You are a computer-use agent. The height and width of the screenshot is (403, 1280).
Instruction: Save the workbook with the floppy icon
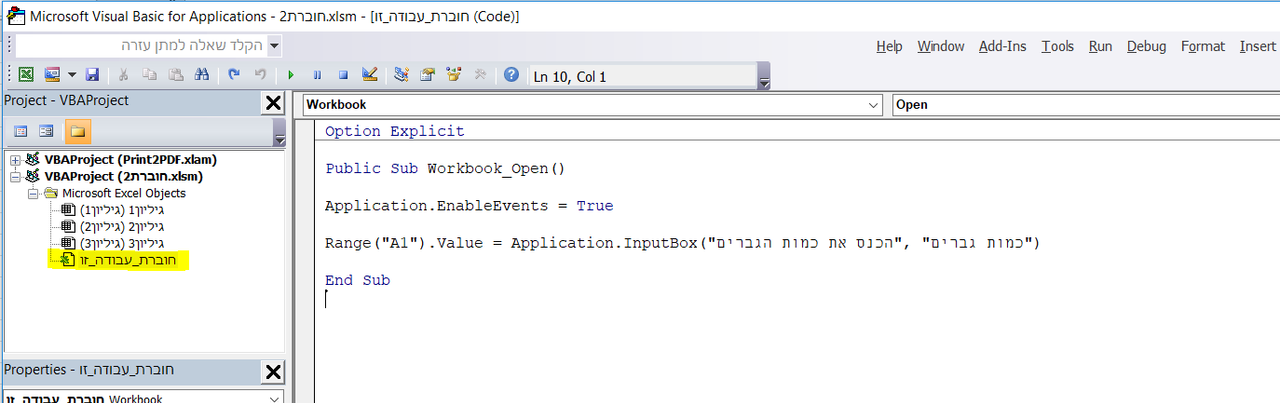pyautogui.click(x=92, y=75)
